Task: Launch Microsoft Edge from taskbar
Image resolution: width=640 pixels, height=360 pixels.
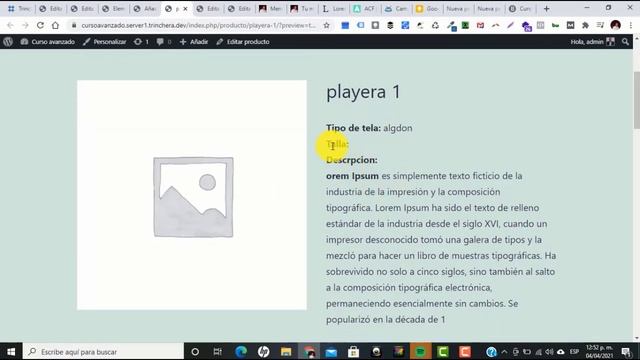Action: (241, 351)
